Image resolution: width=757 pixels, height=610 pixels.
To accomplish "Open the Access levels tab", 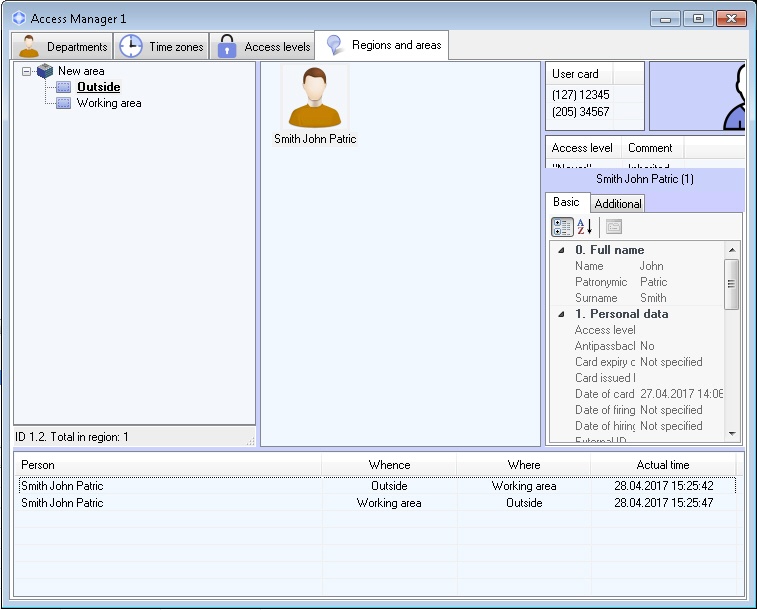I will click(x=264, y=46).
